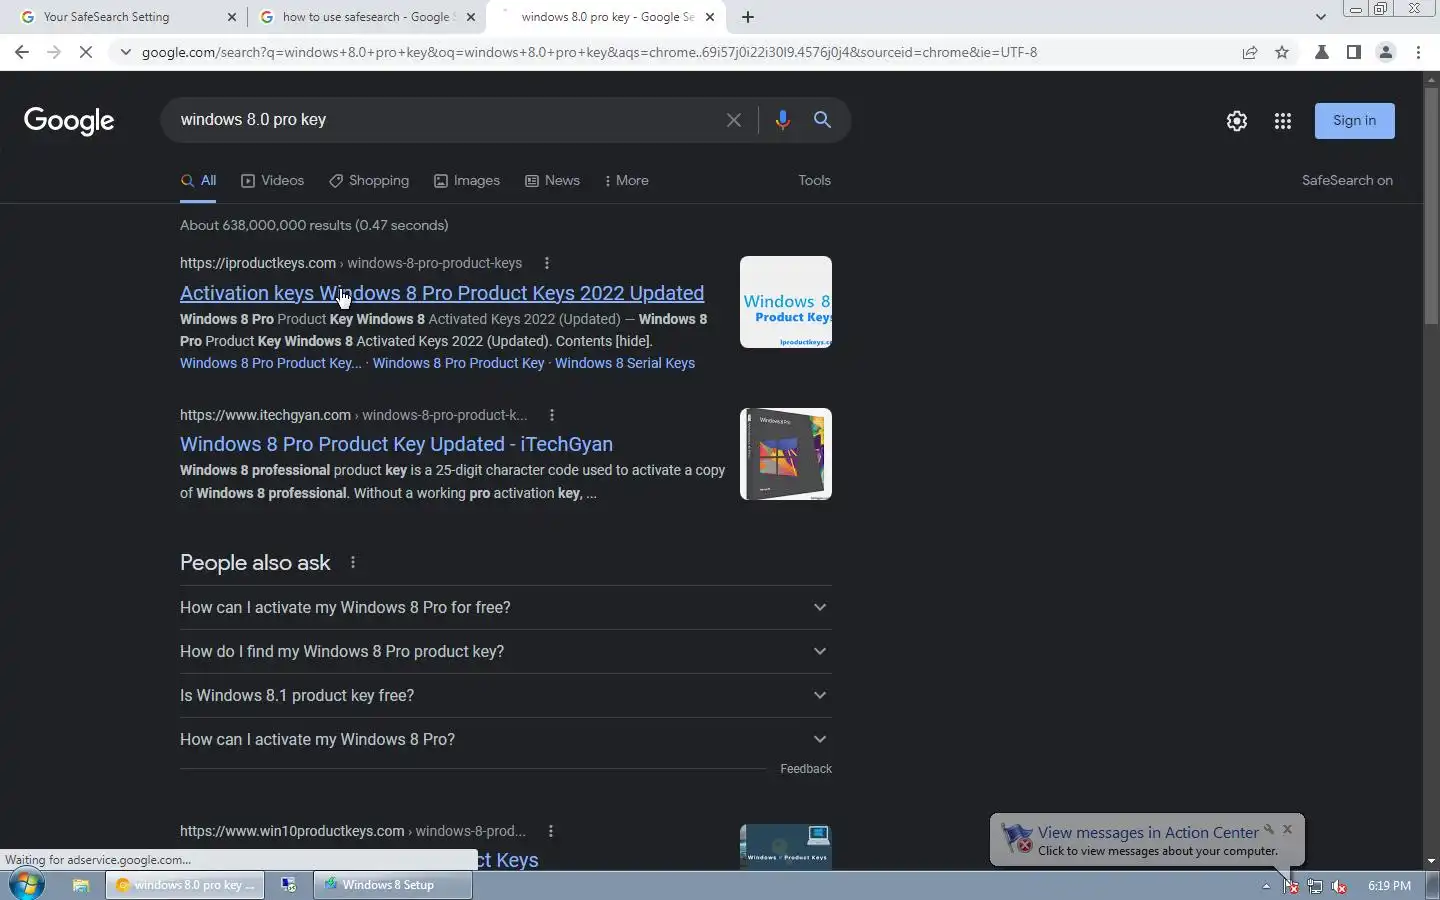This screenshot has height=900, width=1440.
Task: Open site info dropdown in address bar
Action: [x=125, y=52]
